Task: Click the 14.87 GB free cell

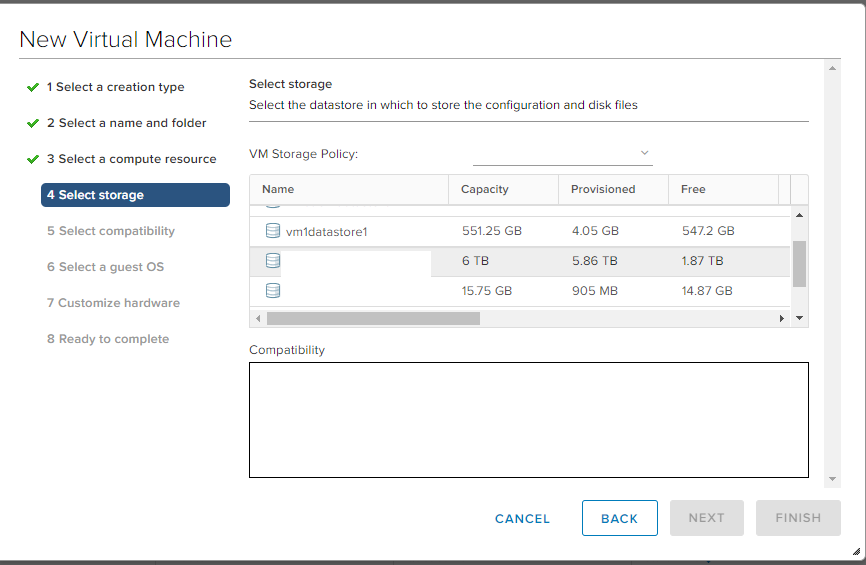Action: 707,291
